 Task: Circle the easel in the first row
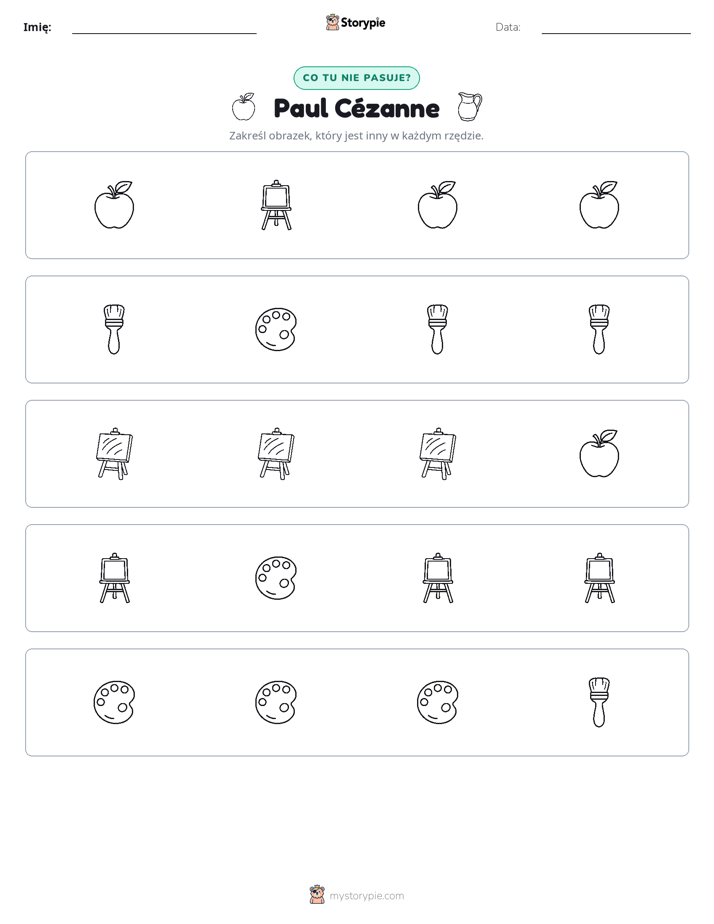[x=276, y=205]
